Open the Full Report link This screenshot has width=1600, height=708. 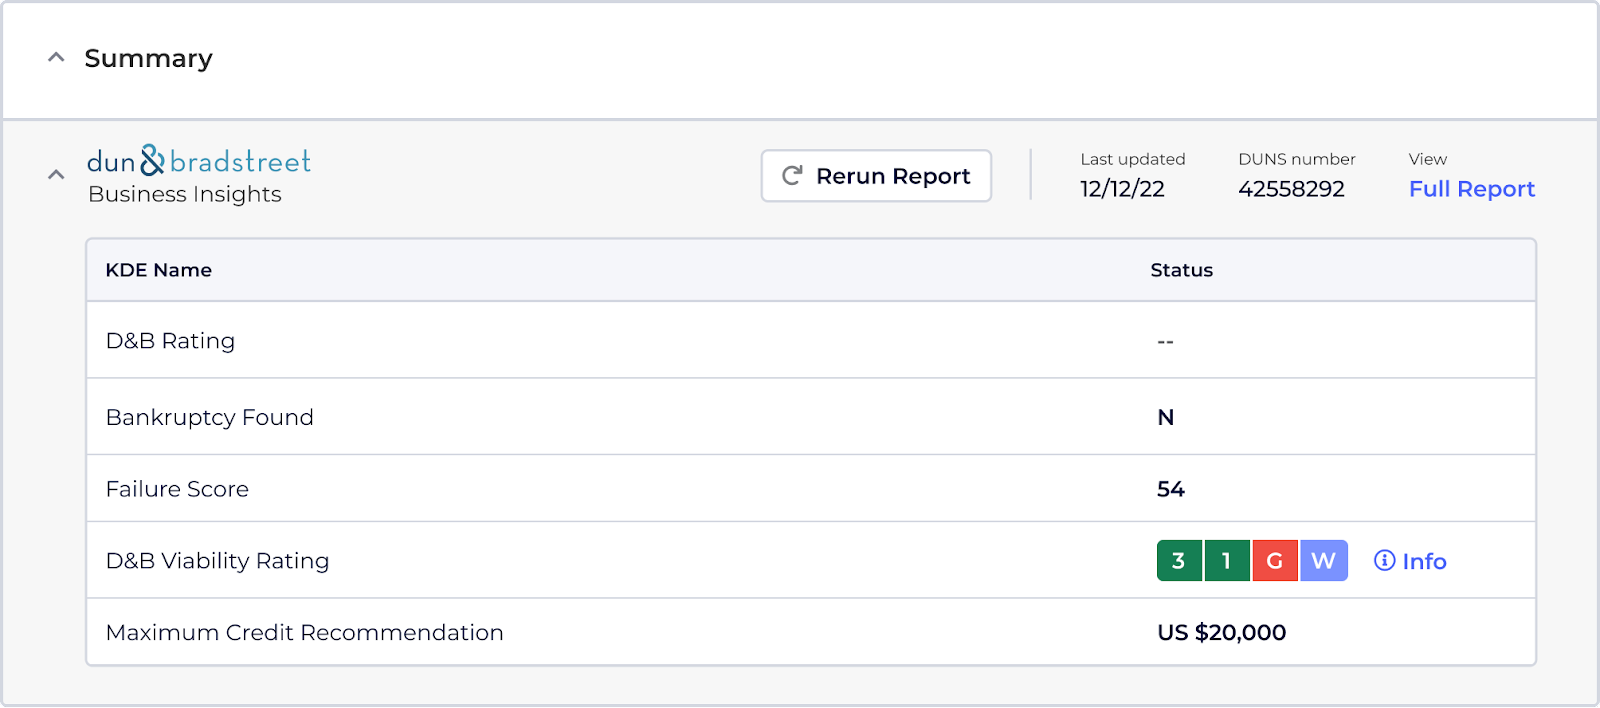pyautogui.click(x=1471, y=189)
